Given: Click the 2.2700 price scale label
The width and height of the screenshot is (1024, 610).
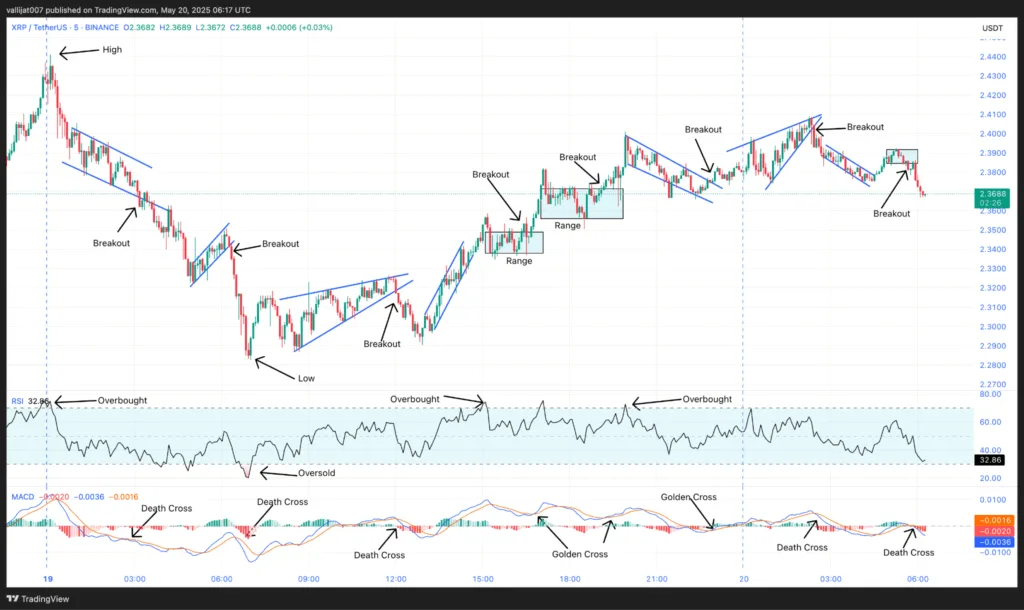Looking at the screenshot, I should click(993, 385).
